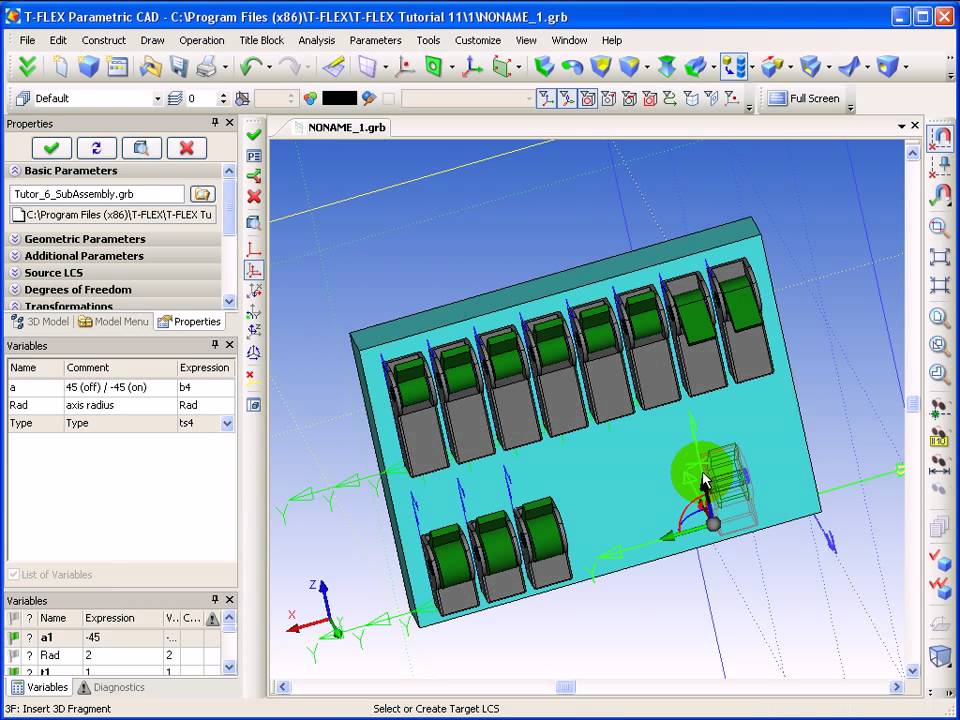The width and height of the screenshot is (960, 720).
Task: Open the Type expression dropdown ts4
Action: [227, 423]
